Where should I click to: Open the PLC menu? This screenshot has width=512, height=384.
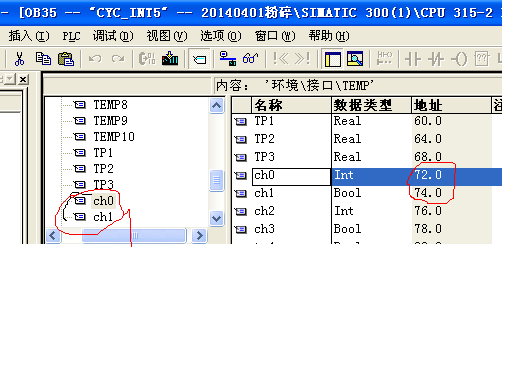point(71,36)
